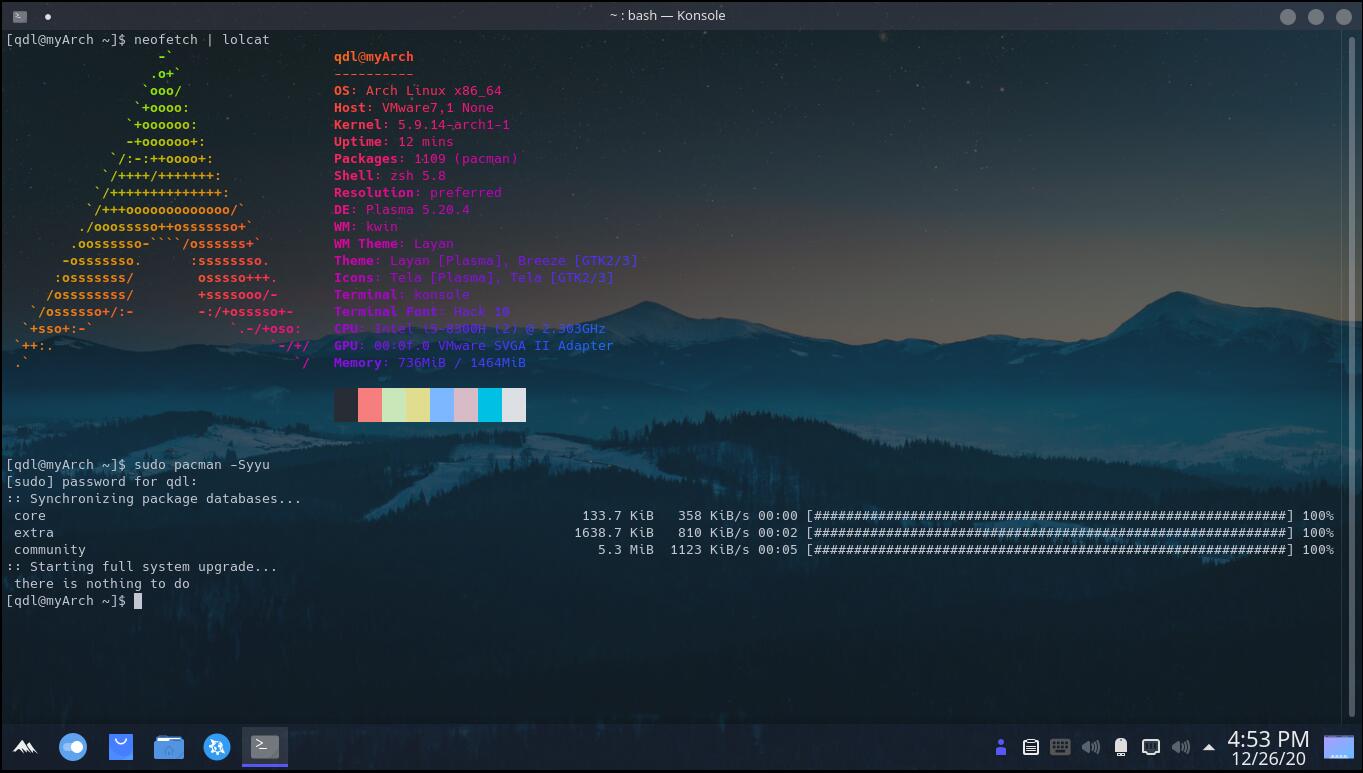Open the application launcher mountain icon
This screenshot has width=1363, height=773.
click(25, 747)
